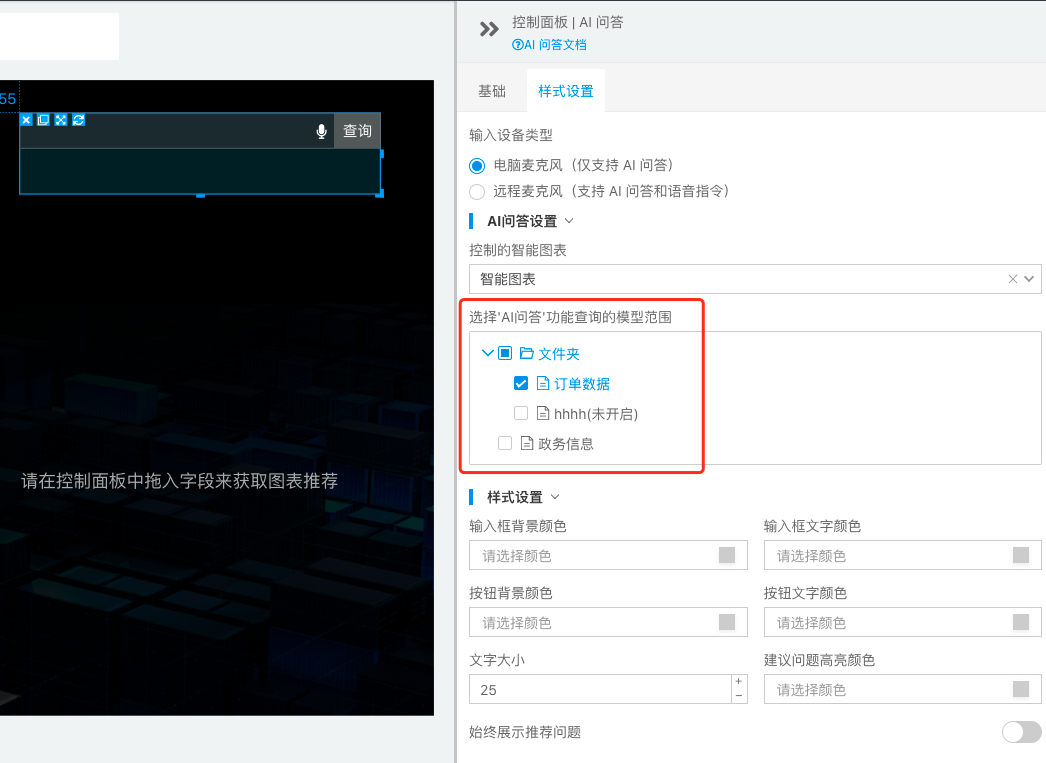Open the 输入框背景颜色 color swatch
Image resolution: width=1046 pixels, height=763 pixels.
(727, 555)
